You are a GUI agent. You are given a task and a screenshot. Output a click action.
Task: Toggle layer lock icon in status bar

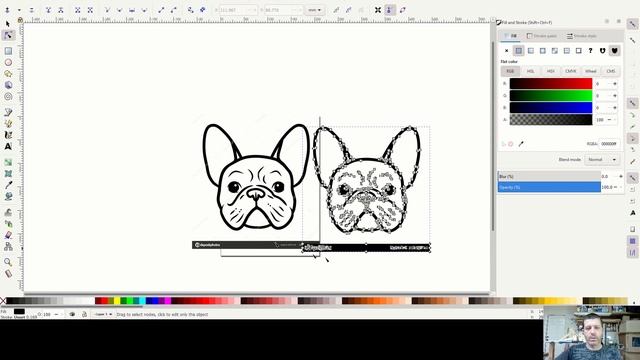click(84, 314)
